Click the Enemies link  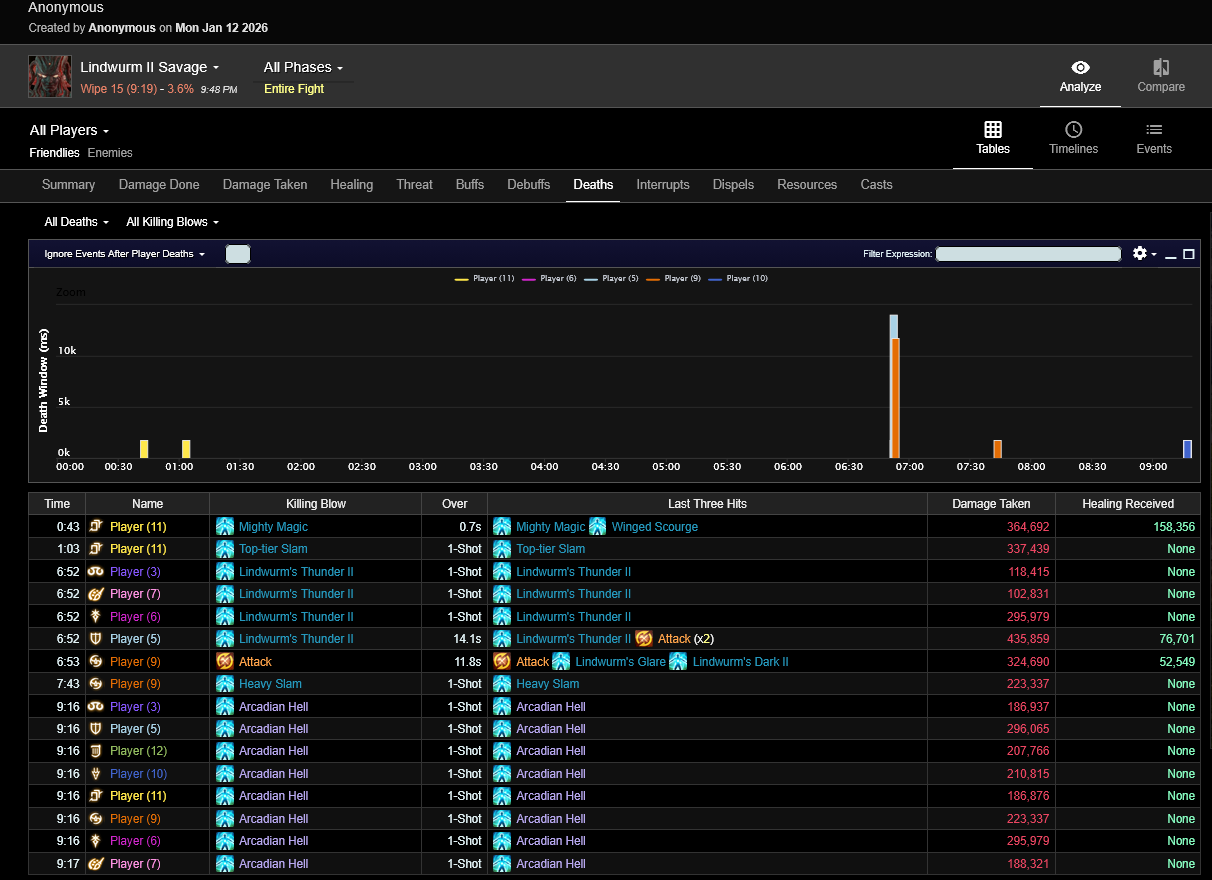[x=110, y=153]
